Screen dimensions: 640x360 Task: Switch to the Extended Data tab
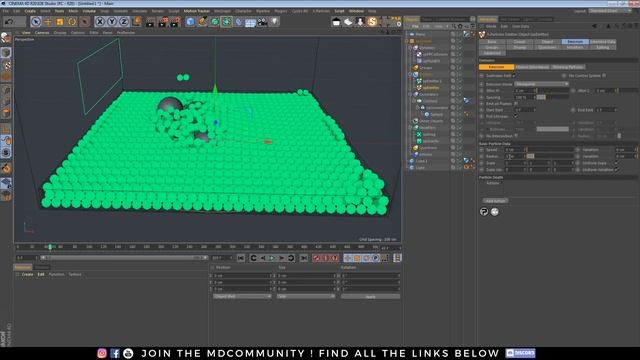click(602, 42)
